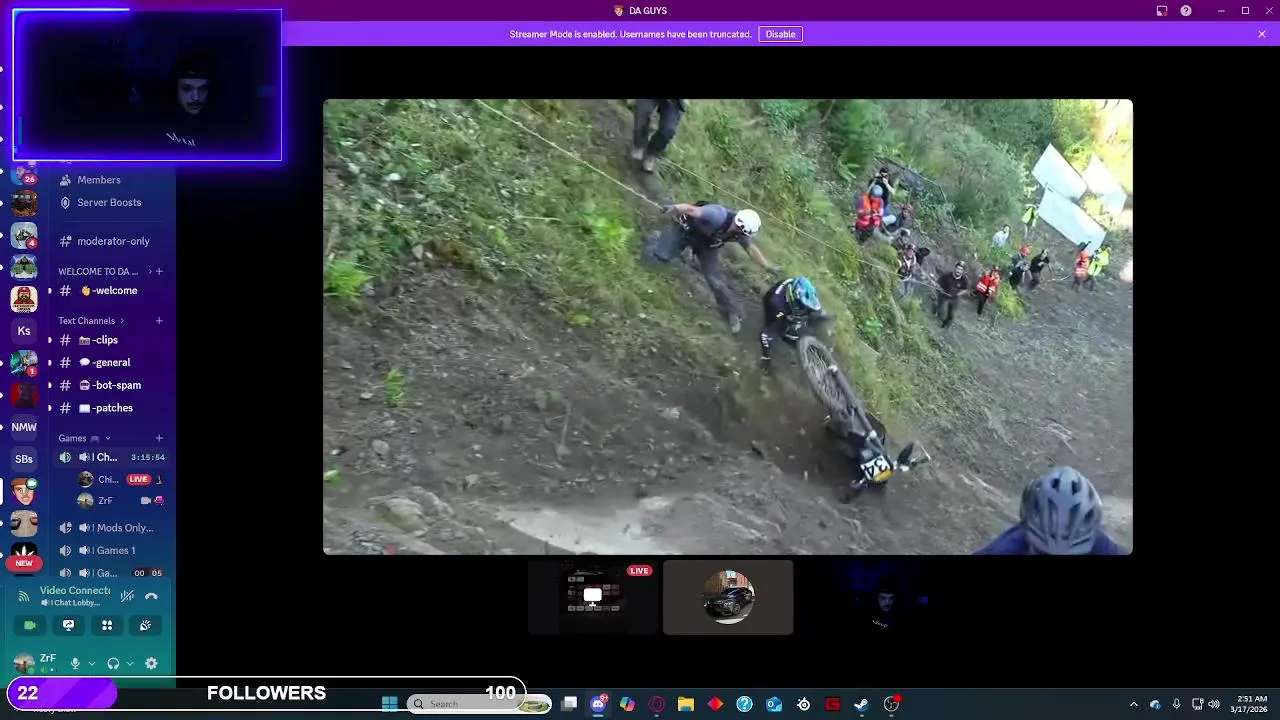Turn on camera in voice panel
Viewport: 1280px width, 720px height.
[30, 625]
